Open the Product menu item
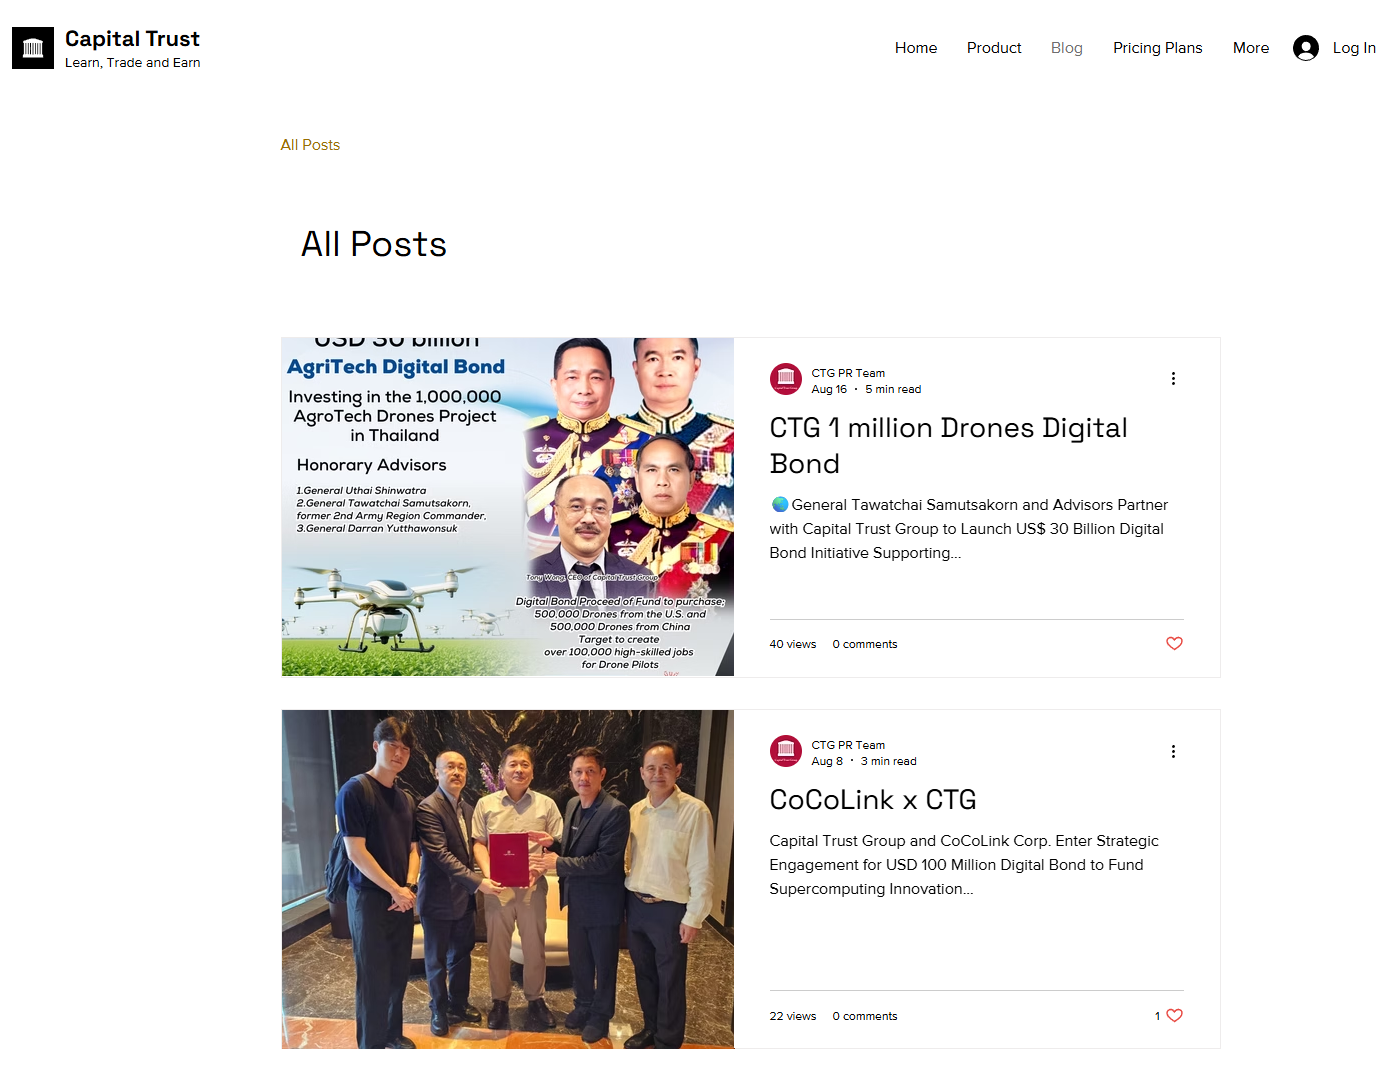The height and width of the screenshot is (1075, 1394). tap(993, 48)
